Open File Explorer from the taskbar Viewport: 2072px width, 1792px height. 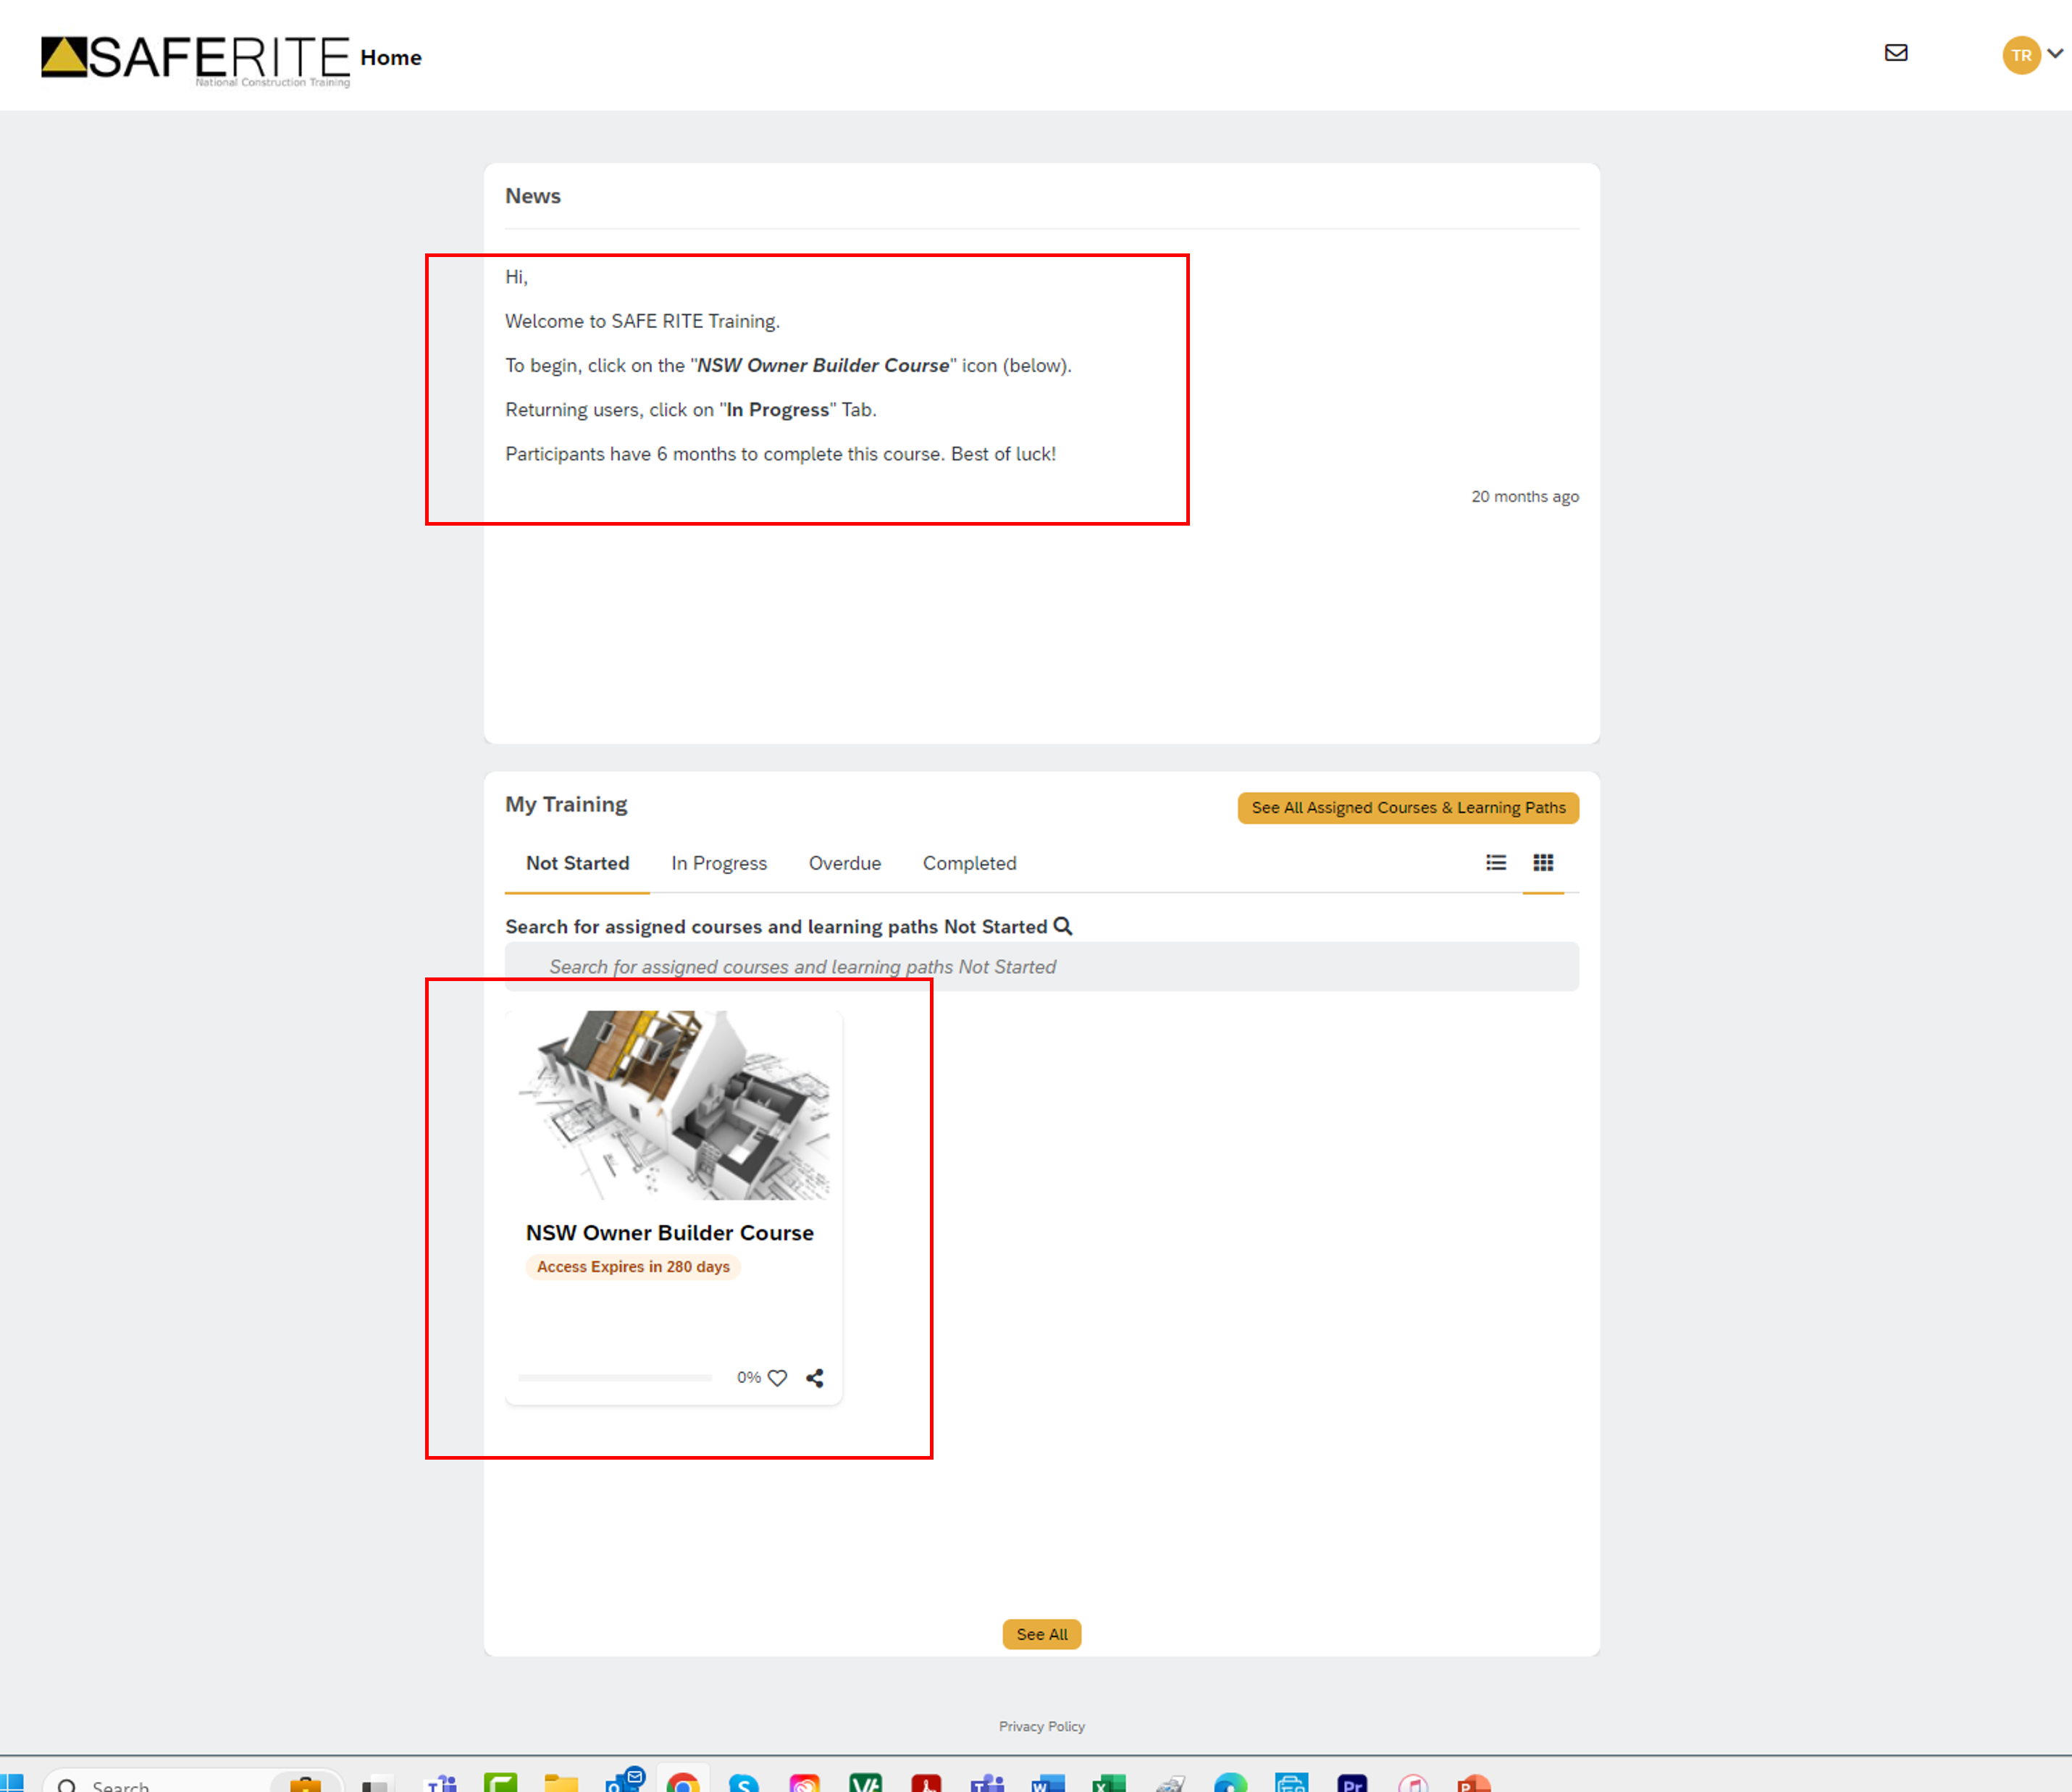tap(561, 1783)
